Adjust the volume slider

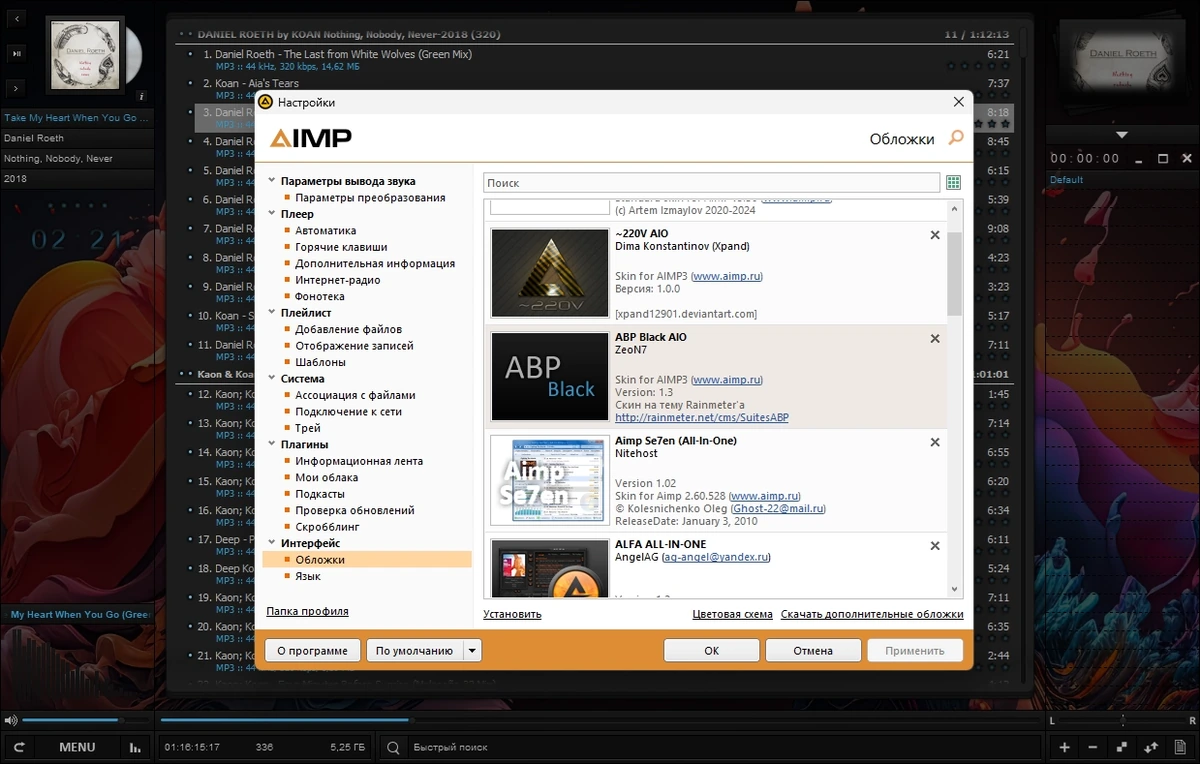[x=85, y=720]
